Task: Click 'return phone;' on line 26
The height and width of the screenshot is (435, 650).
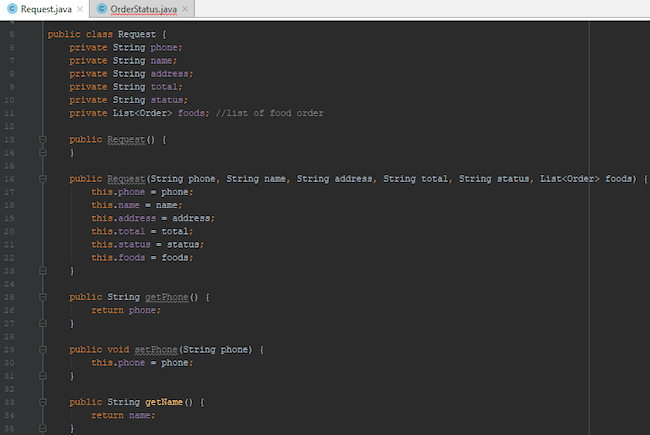Action: pyautogui.click(x=126, y=310)
